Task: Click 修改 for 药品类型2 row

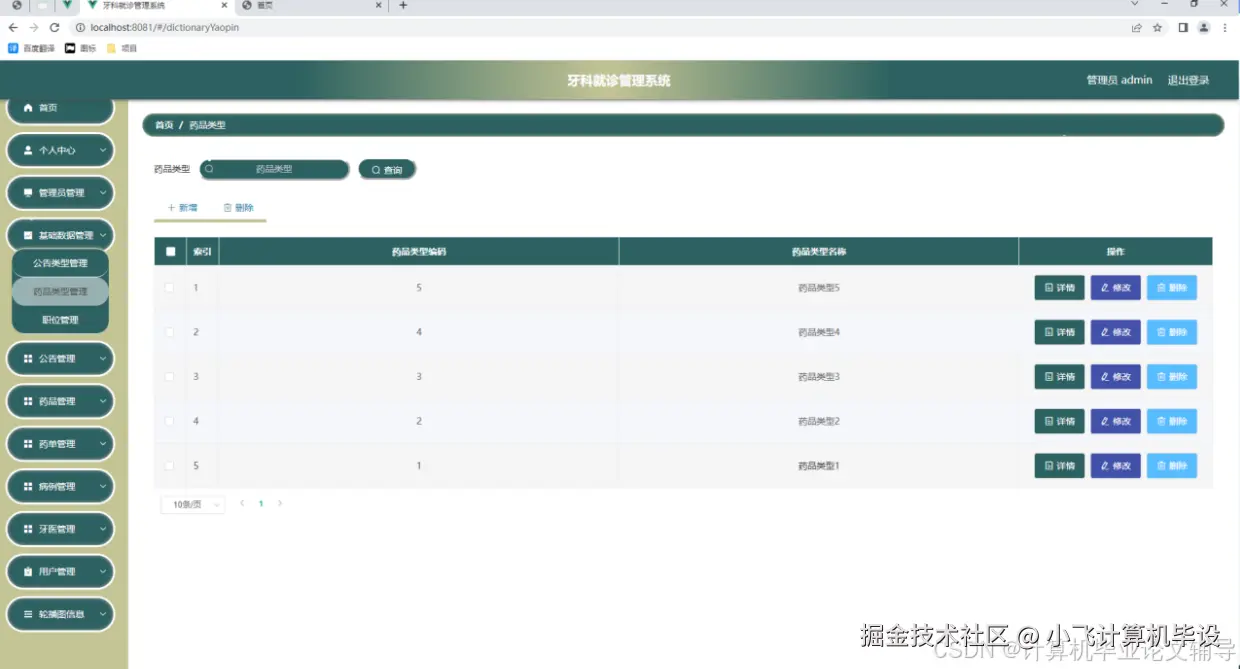Action: (x=1115, y=421)
